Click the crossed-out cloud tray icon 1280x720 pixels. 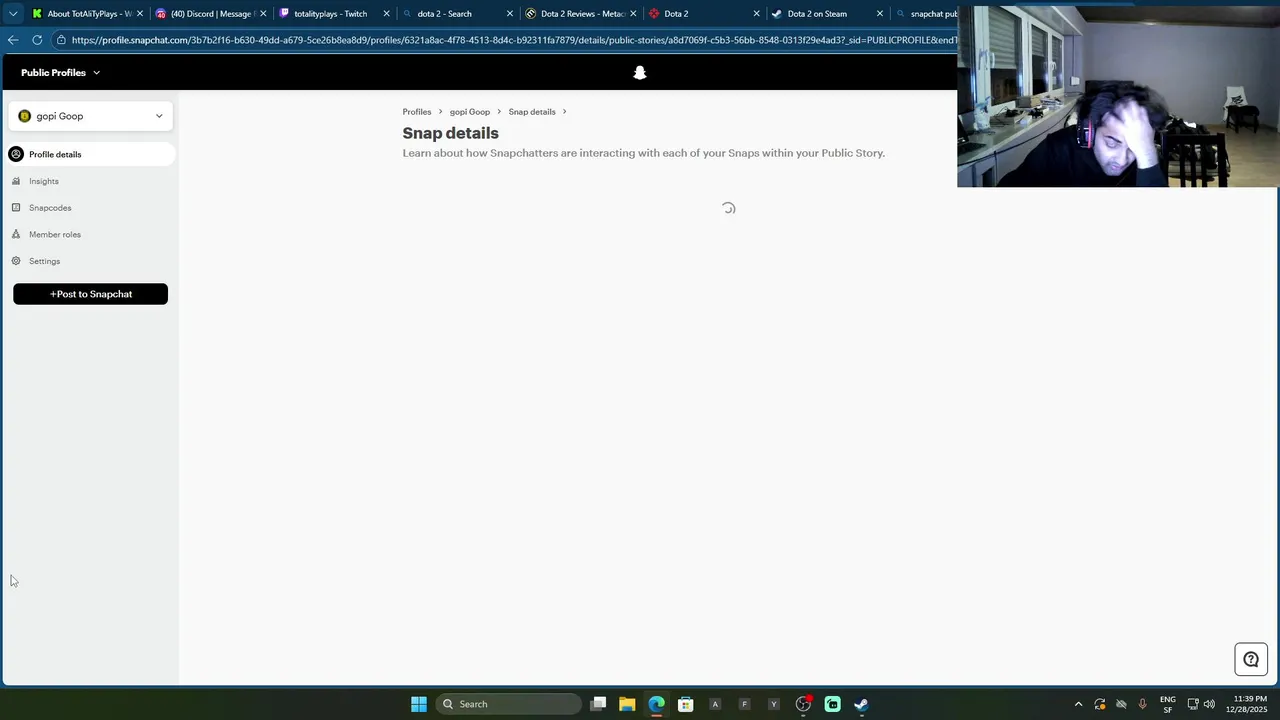(1121, 704)
